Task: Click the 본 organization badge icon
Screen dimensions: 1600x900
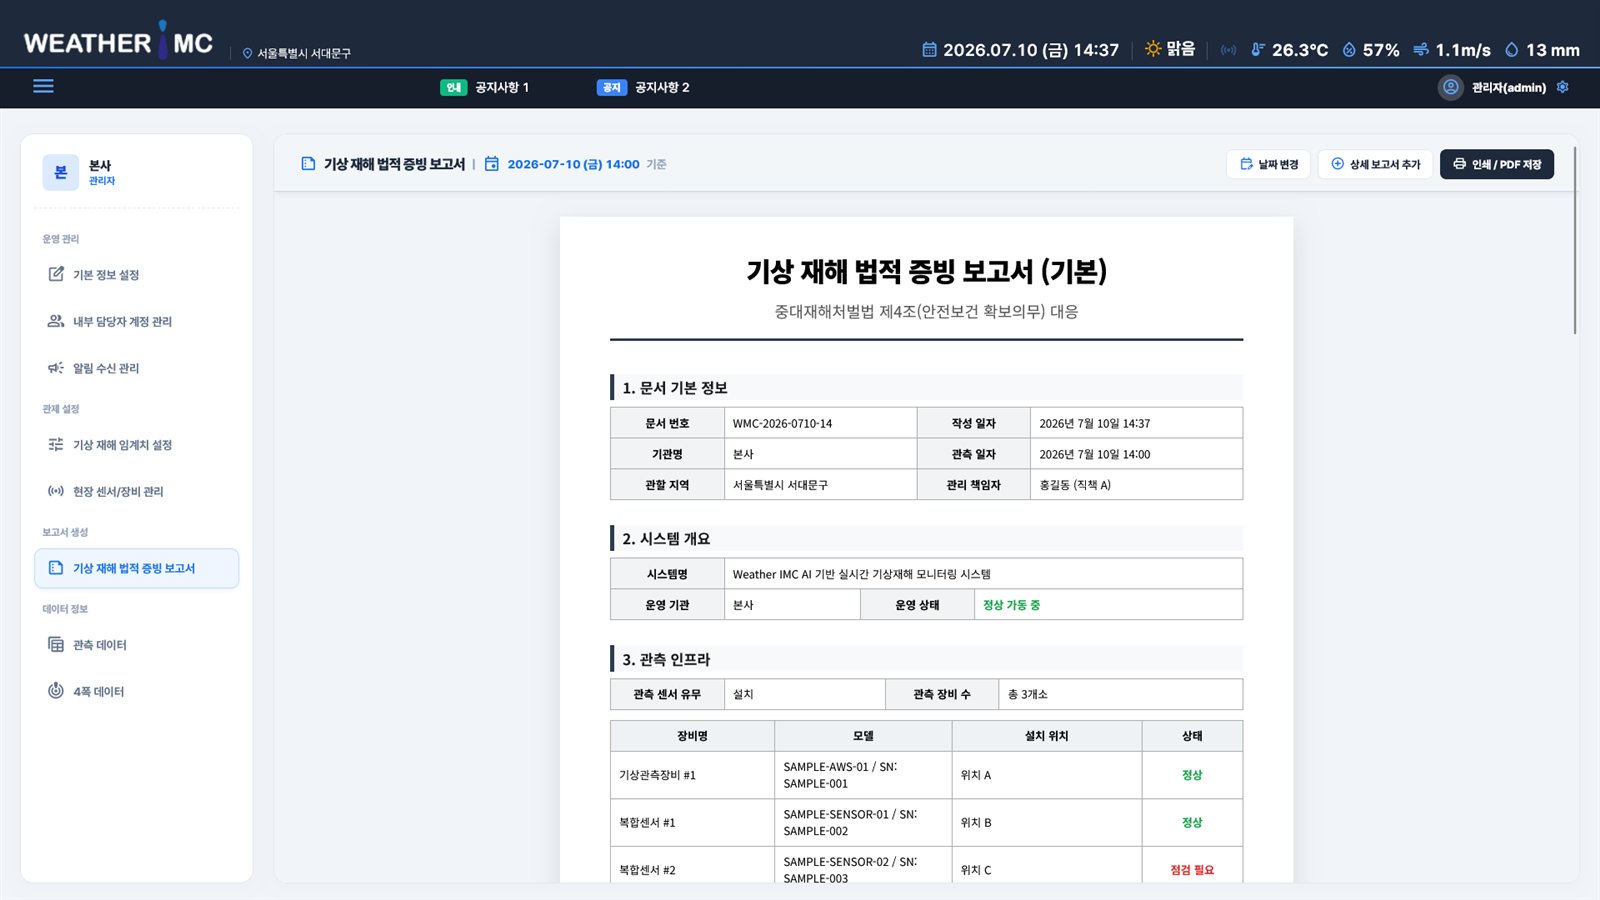Action: coord(60,172)
